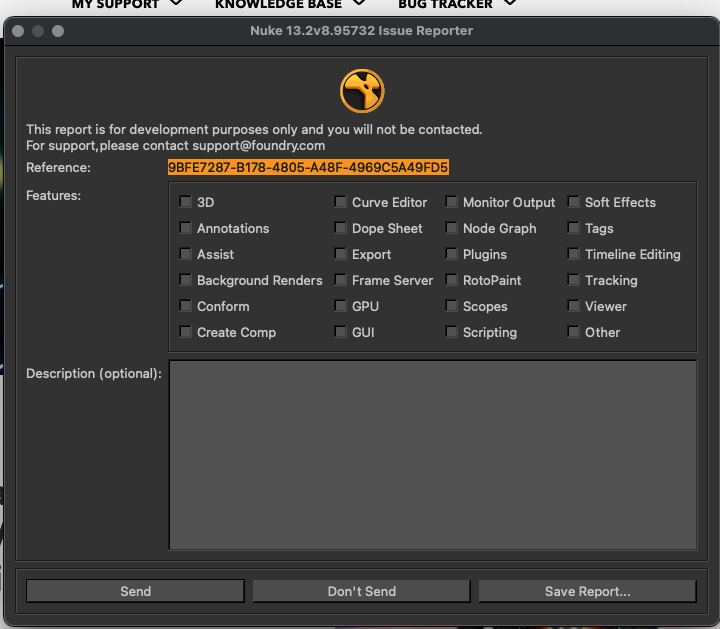Expand the KNOWLEDGE BASE dropdown chevron

[360, 3]
